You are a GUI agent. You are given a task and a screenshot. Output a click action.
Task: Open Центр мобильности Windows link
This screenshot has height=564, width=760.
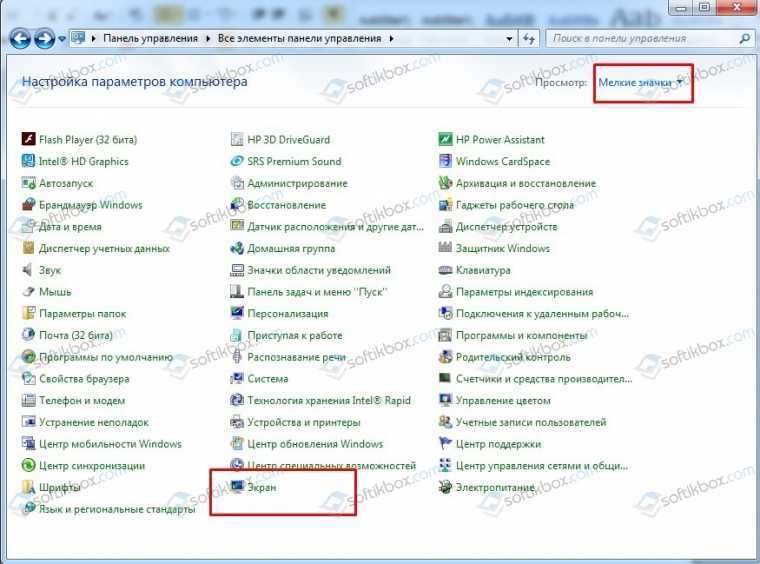coord(110,443)
